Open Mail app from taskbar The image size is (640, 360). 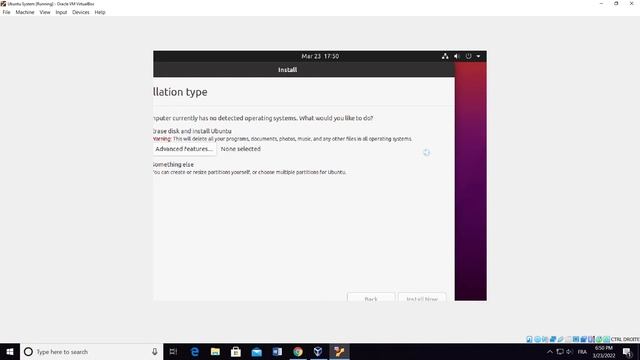click(256, 351)
